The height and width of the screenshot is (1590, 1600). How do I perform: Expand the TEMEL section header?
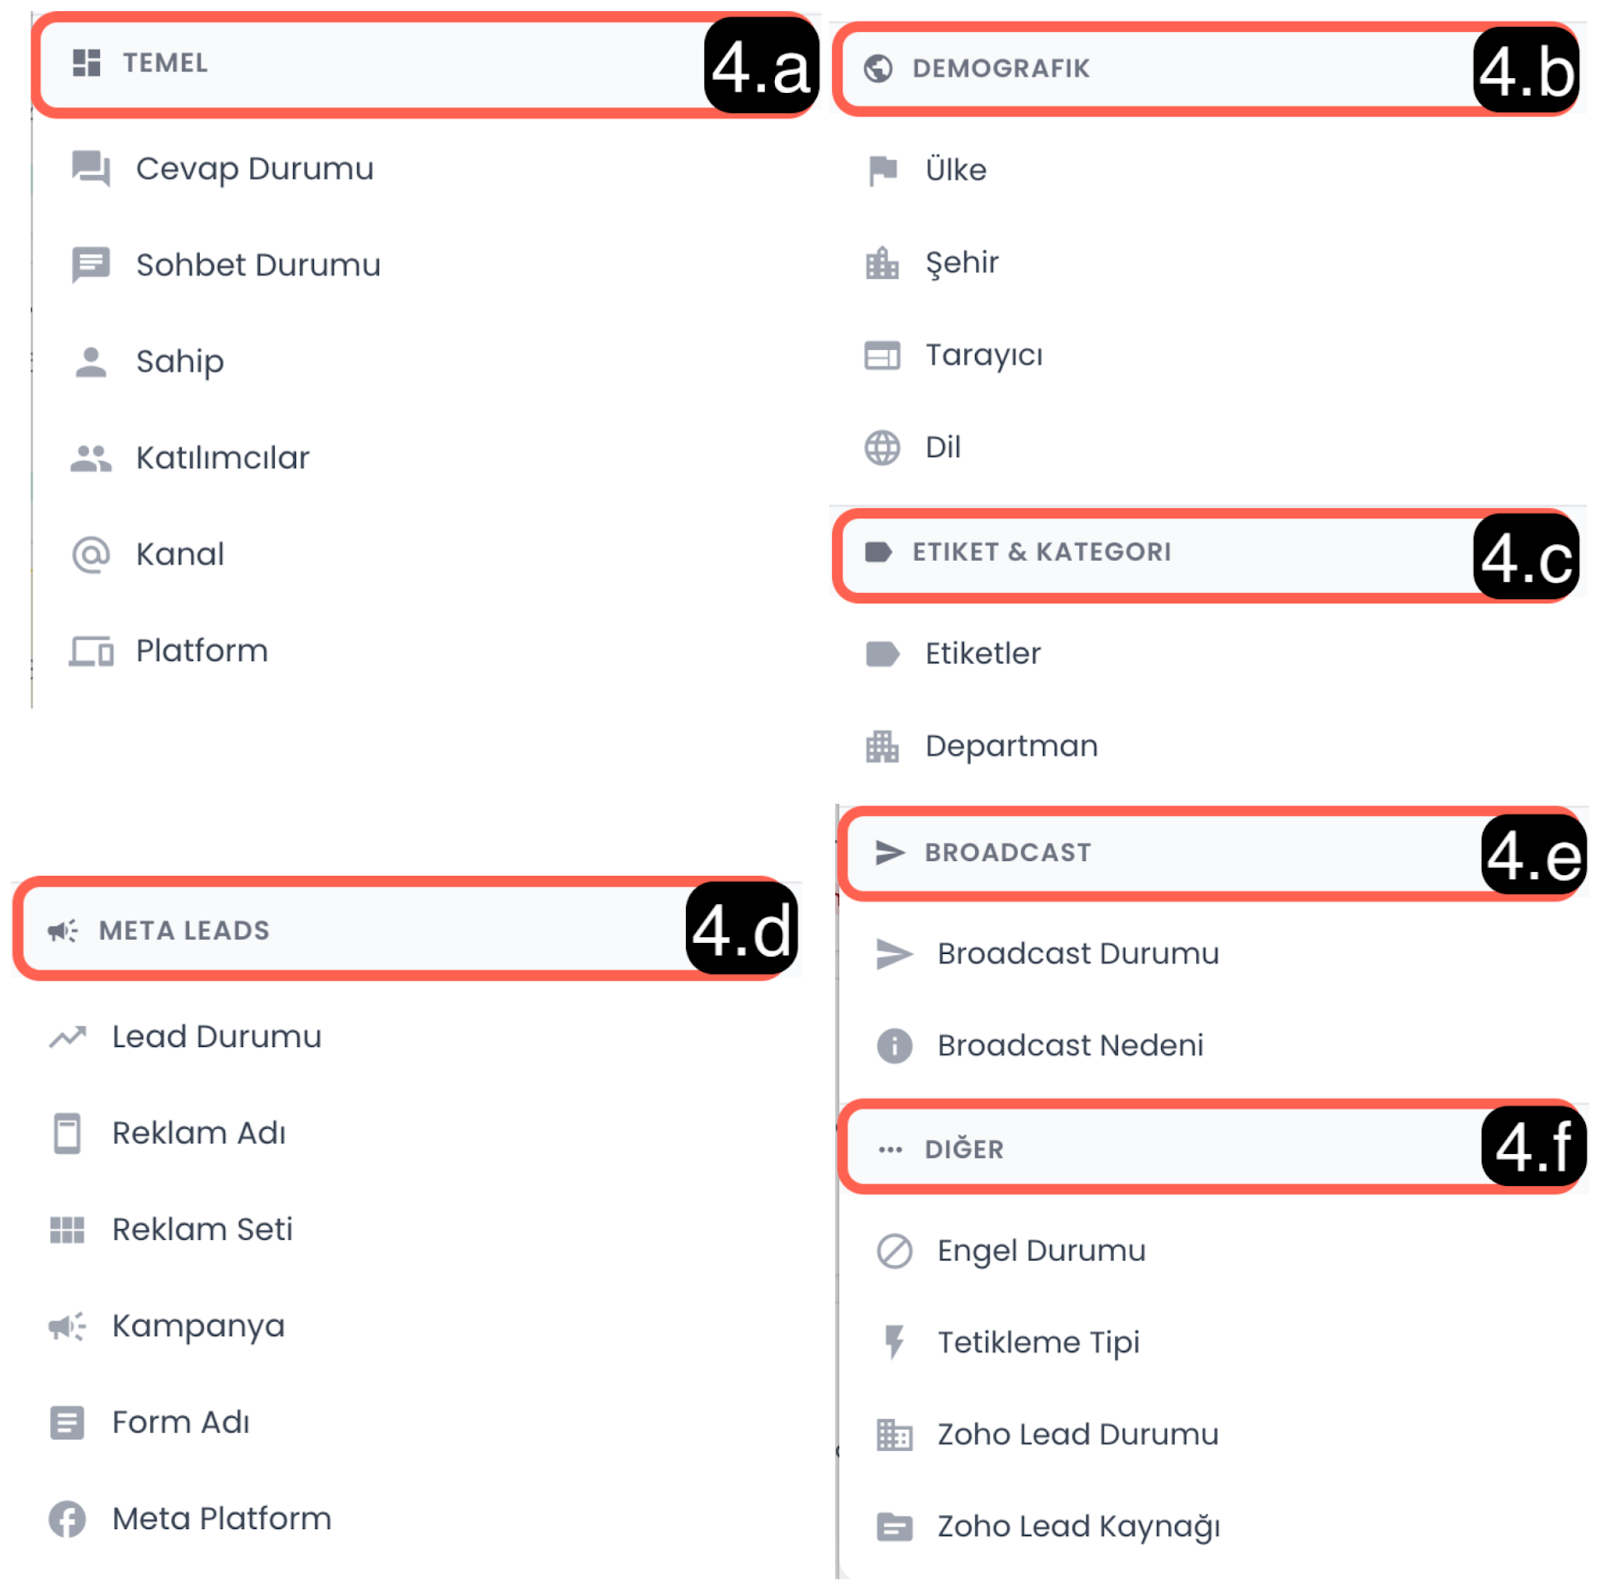pyautogui.click(x=370, y=64)
